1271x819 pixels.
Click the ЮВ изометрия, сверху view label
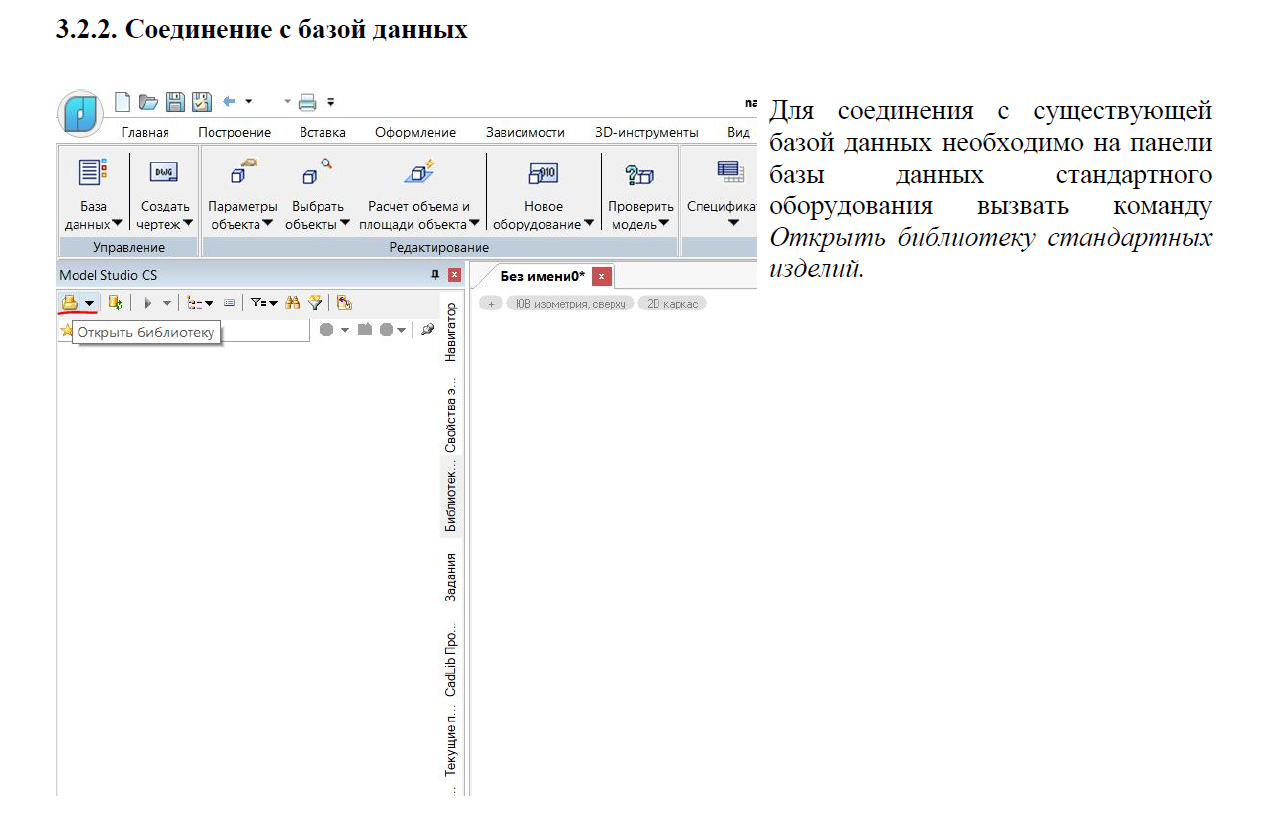(x=570, y=303)
